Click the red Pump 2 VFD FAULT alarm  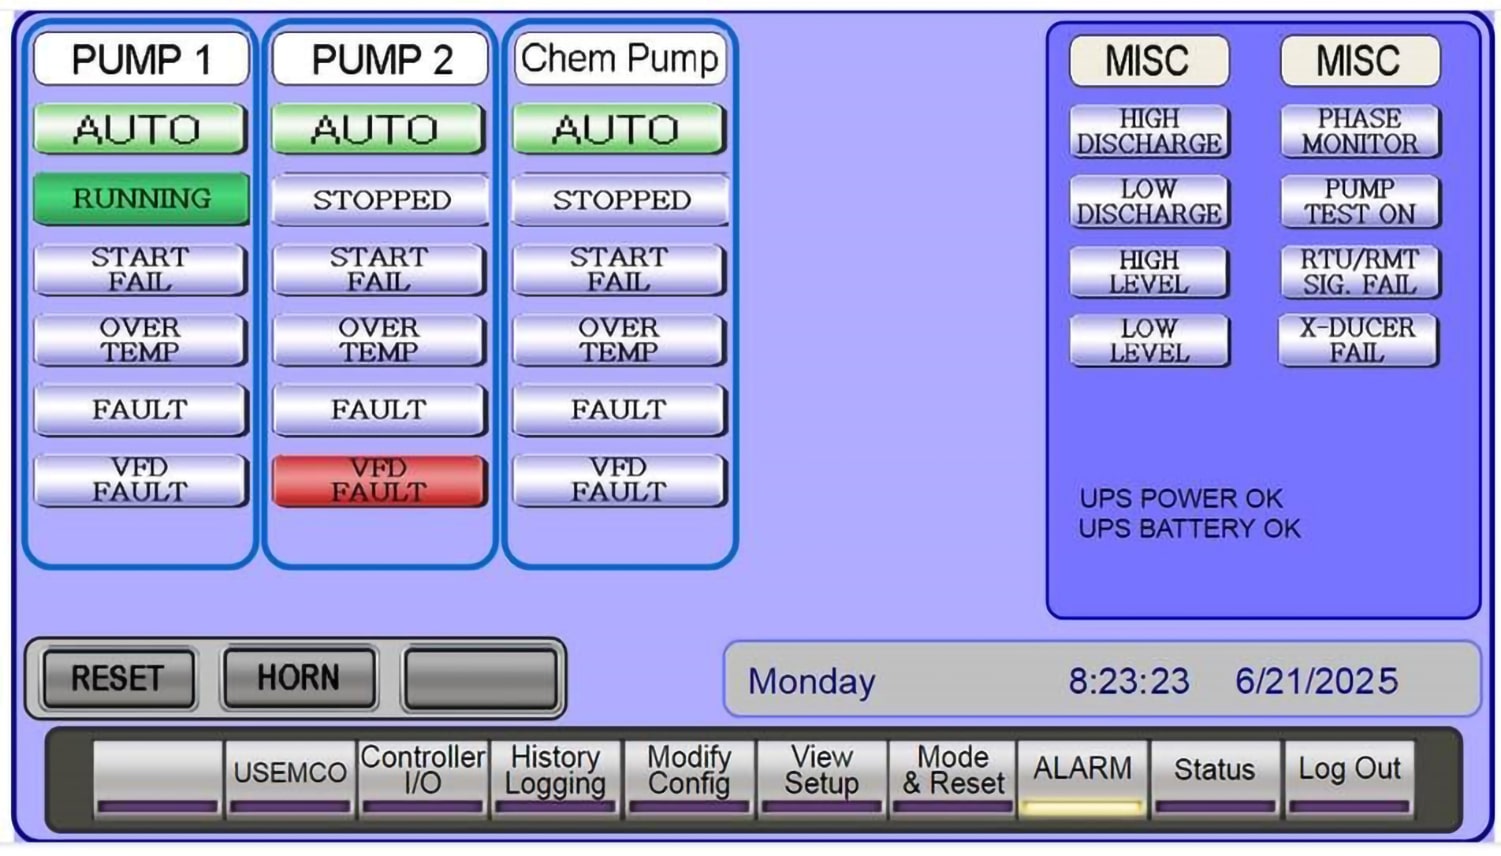tap(379, 480)
